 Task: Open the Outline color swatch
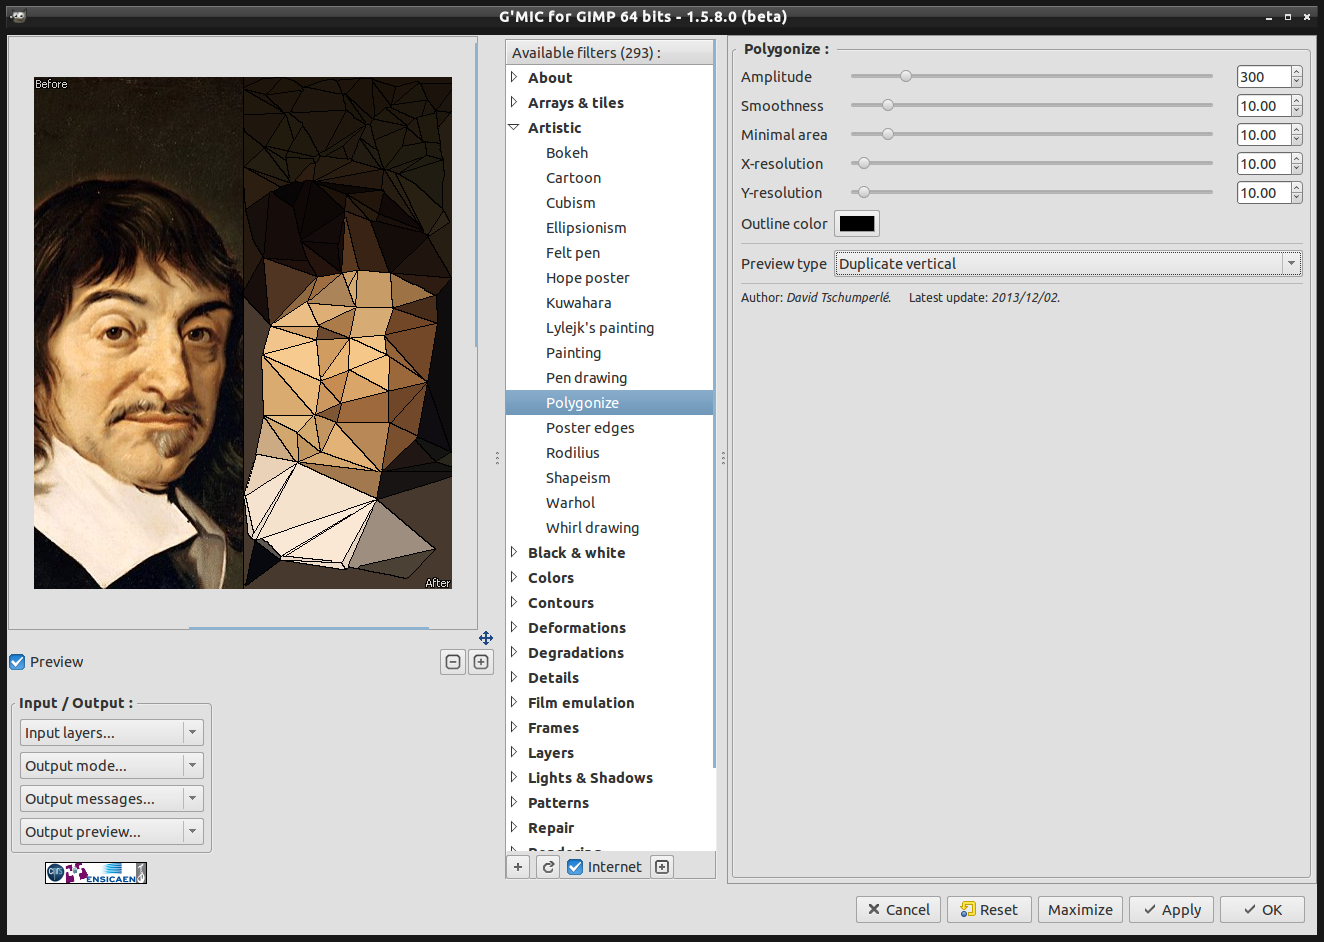[x=857, y=224]
